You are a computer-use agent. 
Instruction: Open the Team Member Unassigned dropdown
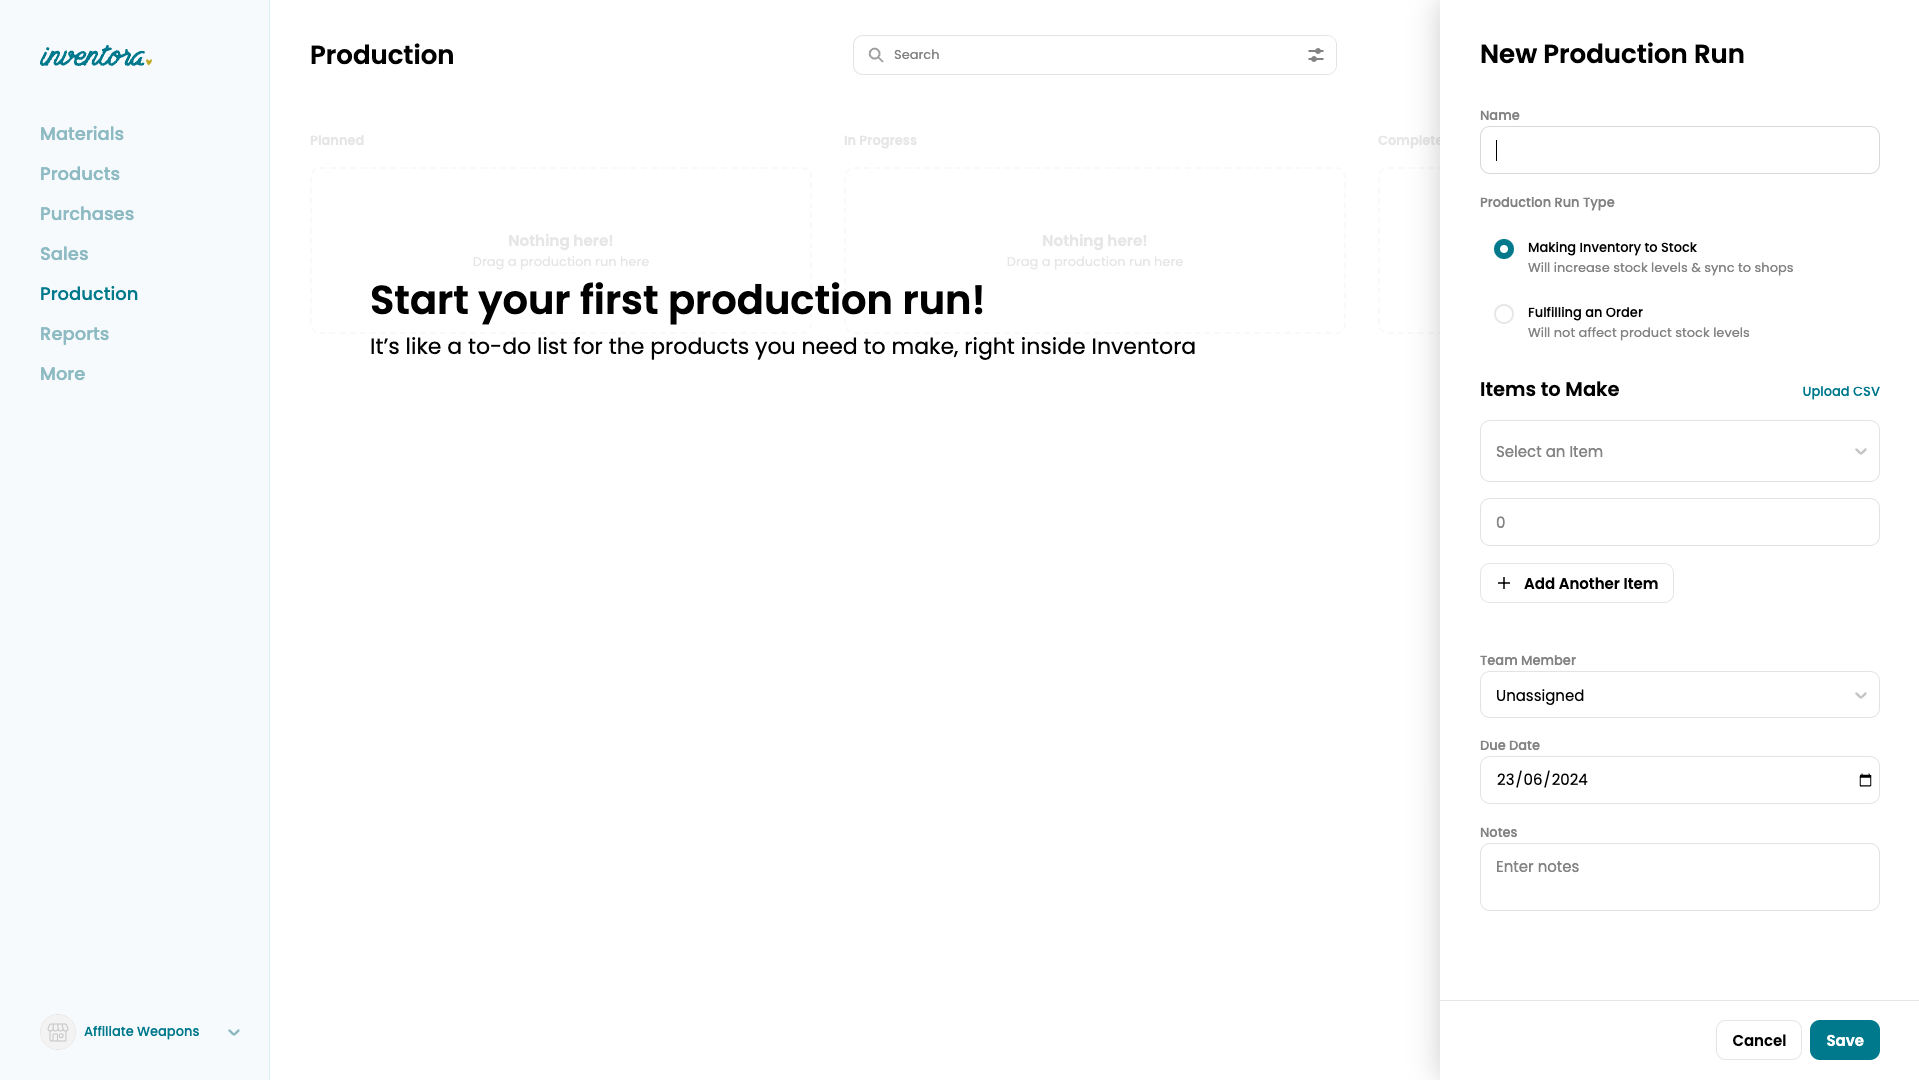click(1679, 695)
